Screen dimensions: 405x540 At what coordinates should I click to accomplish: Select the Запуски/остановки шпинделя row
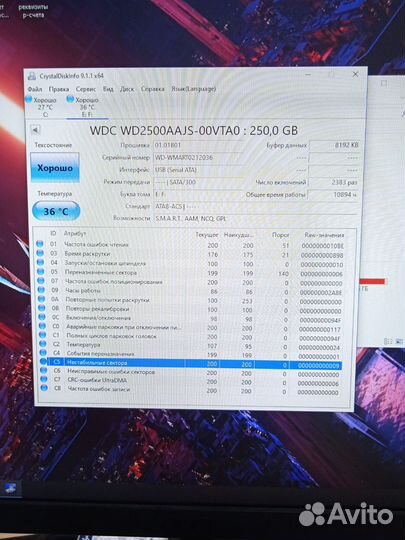(x=190, y=263)
